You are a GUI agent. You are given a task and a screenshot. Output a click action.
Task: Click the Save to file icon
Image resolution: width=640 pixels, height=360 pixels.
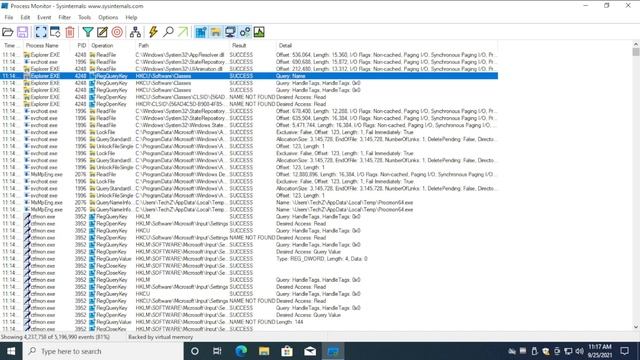(22, 32)
